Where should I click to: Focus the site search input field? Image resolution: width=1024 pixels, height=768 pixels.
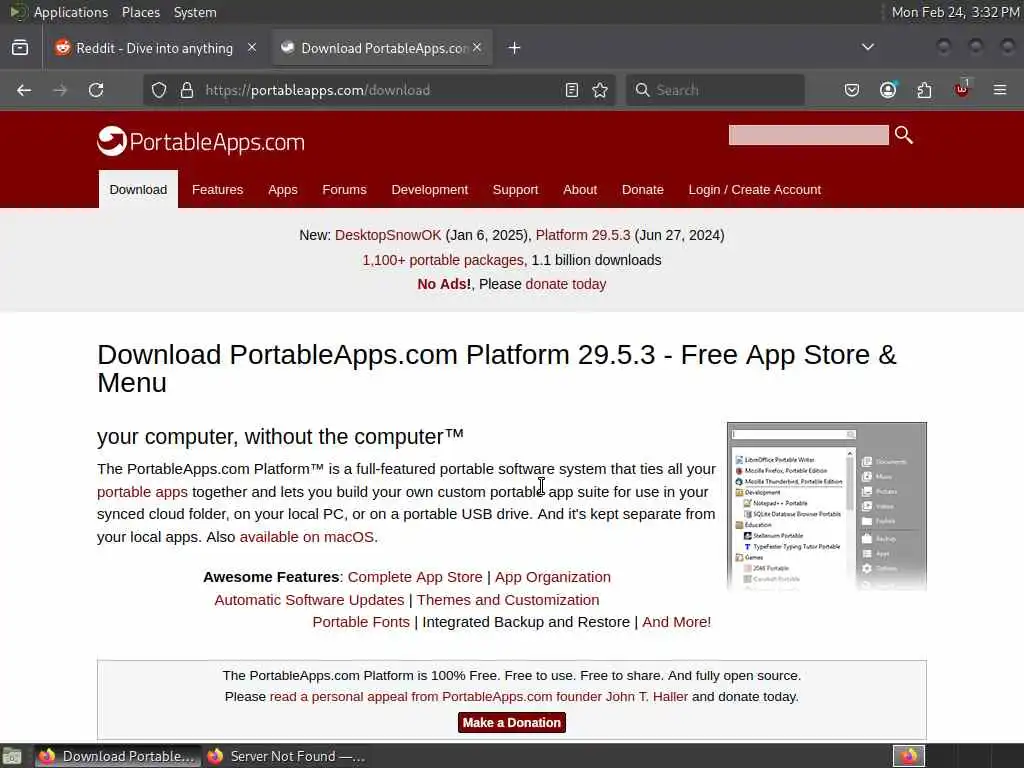pyautogui.click(x=808, y=135)
